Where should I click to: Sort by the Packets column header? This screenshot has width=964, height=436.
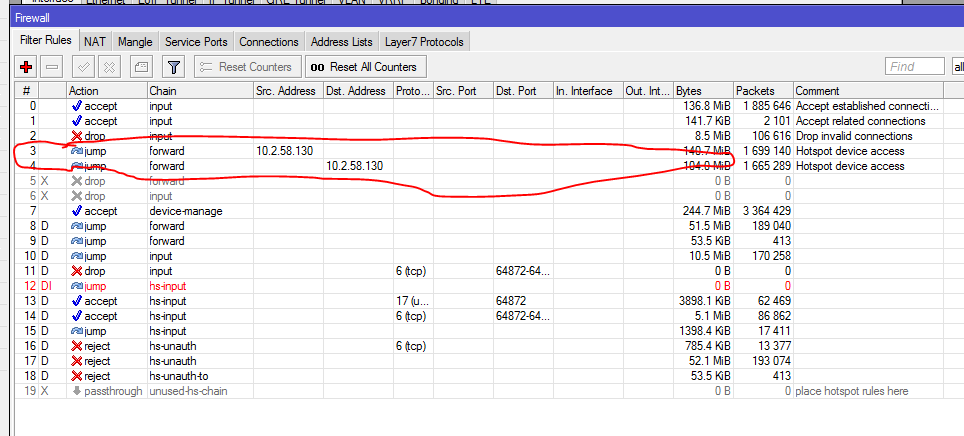click(764, 91)
